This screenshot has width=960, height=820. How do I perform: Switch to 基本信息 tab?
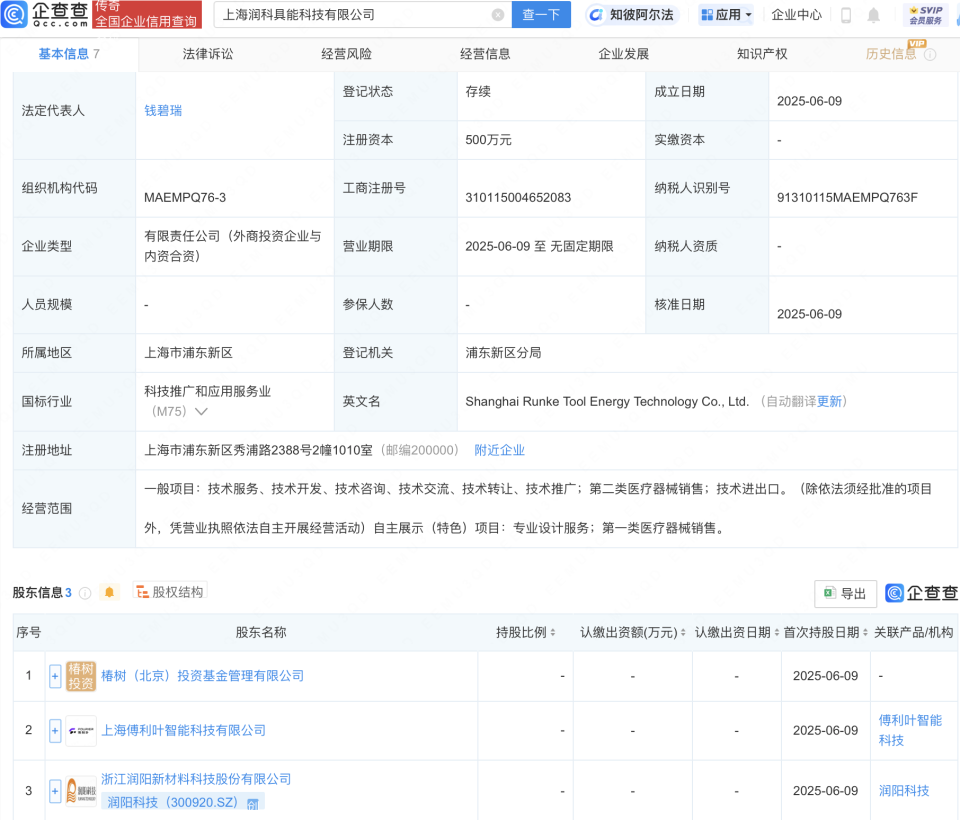point(69,54)
